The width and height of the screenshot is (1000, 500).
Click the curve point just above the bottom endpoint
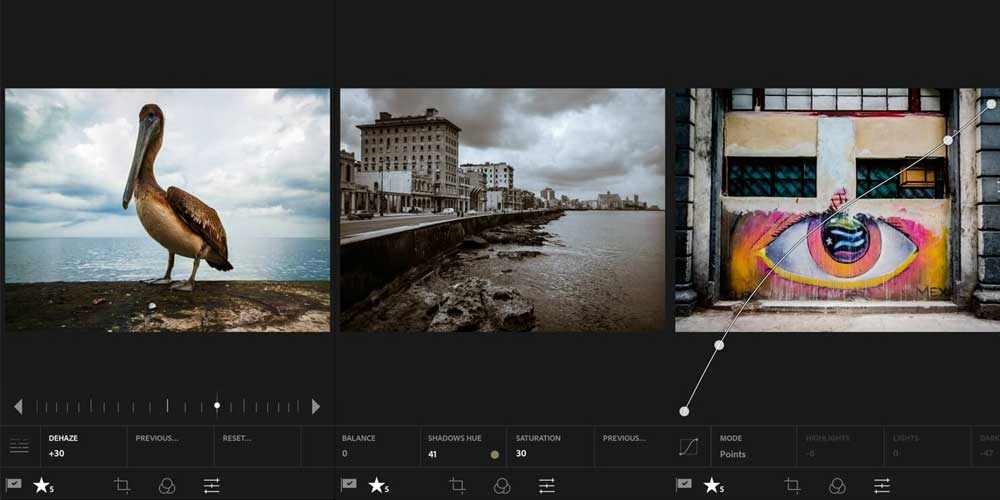point(719,345)
